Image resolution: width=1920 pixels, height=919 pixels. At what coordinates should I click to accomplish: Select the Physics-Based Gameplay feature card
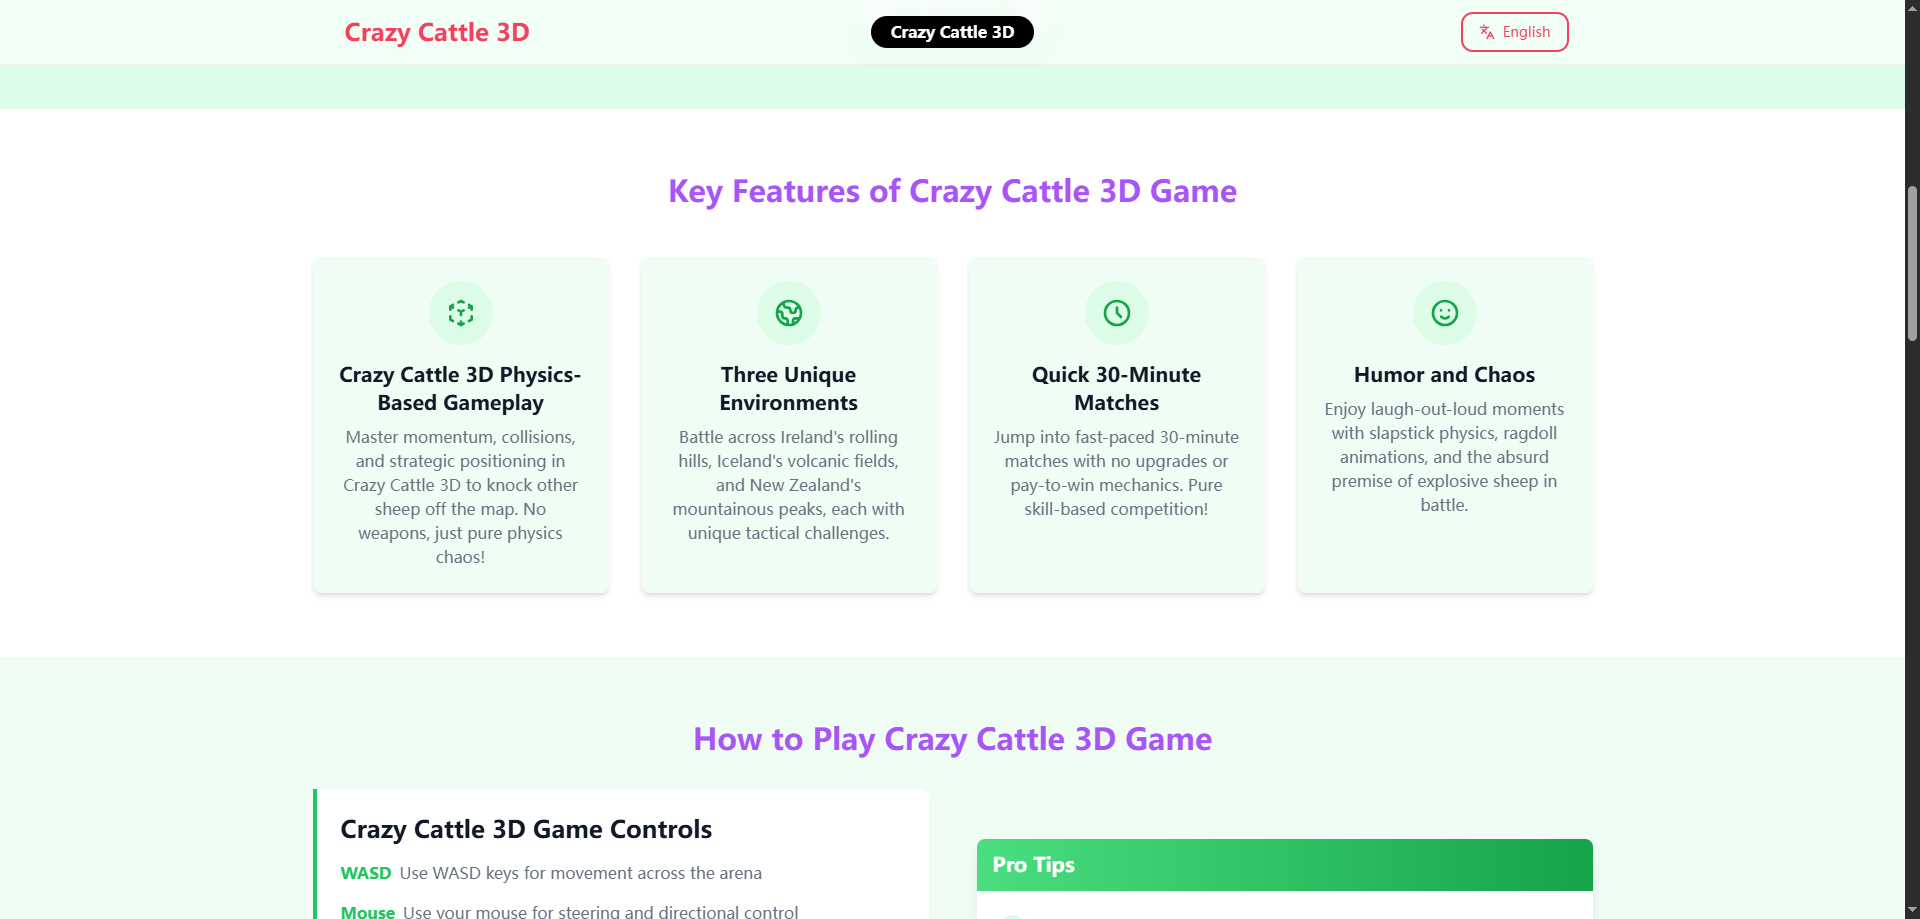[460, 424]
